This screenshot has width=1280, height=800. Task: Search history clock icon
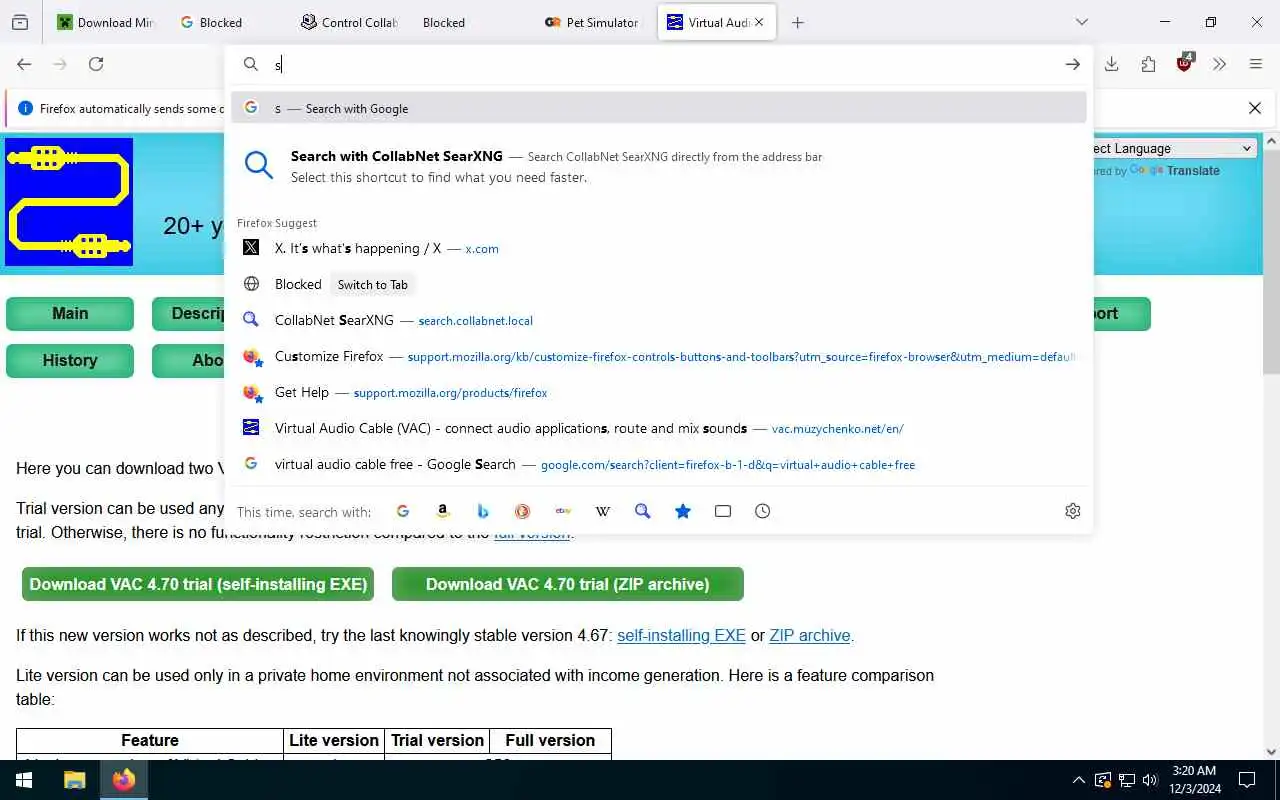(x=763, y=511)
